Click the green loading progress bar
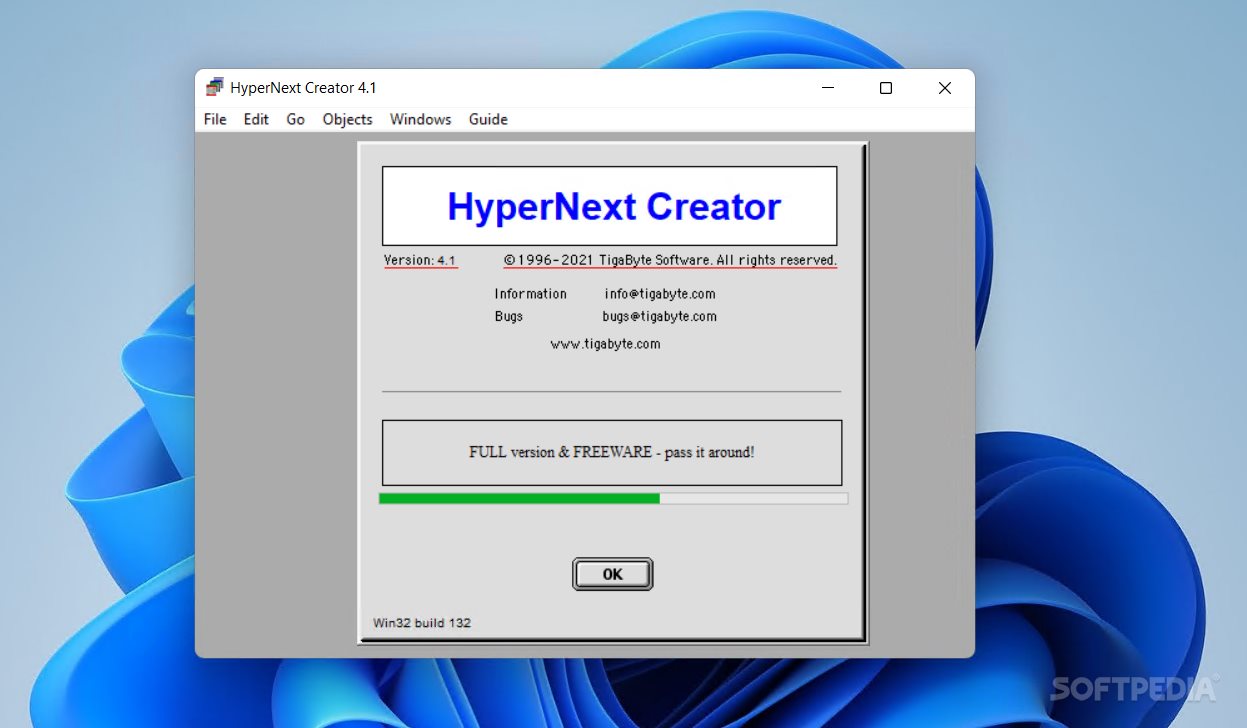The width and height of the screenshot is (1247, 728). 613,498
